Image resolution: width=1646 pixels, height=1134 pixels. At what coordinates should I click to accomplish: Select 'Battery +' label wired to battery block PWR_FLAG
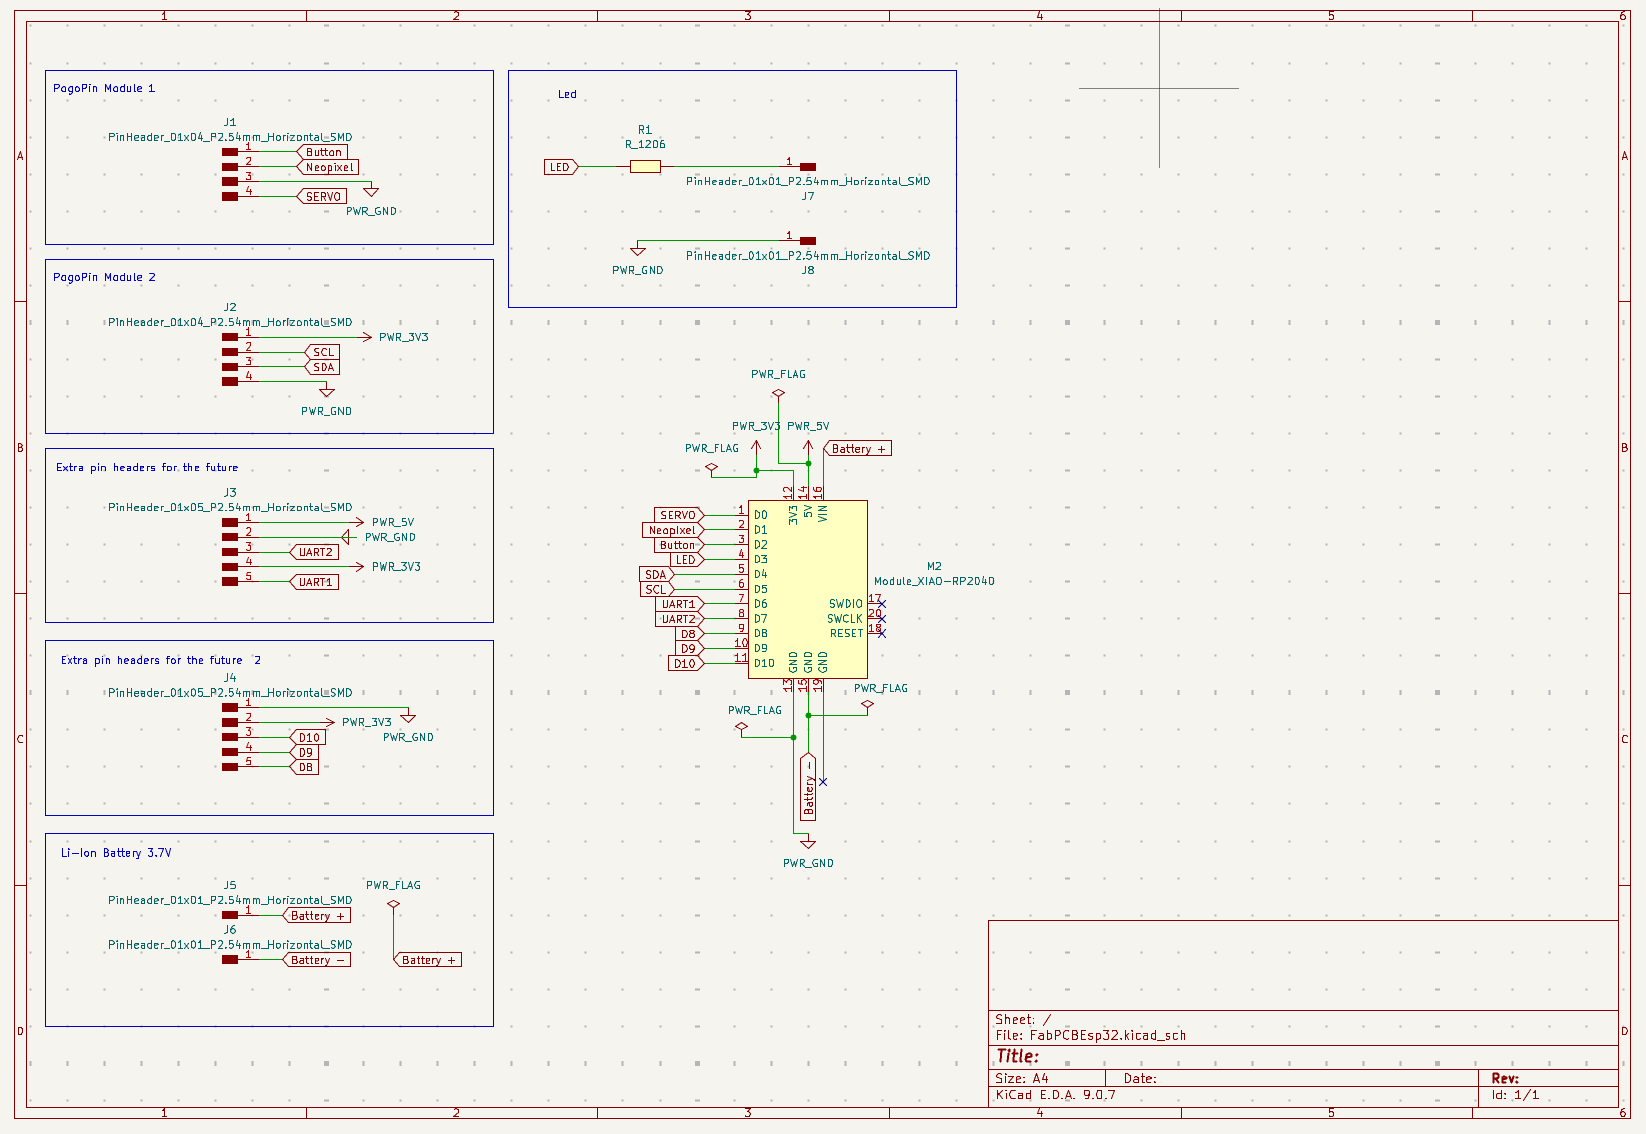[x=428, y=959]
